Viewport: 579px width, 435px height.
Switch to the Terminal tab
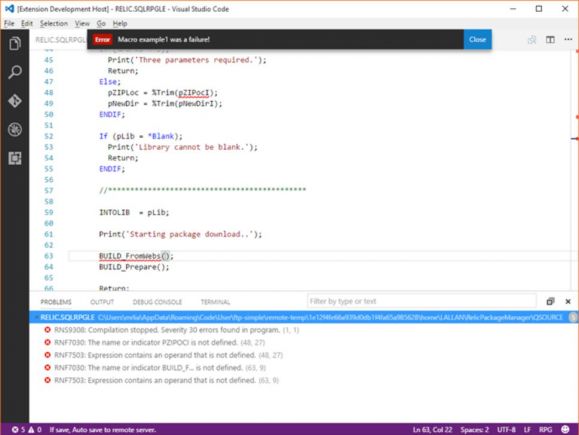click(x=215, y=302)
